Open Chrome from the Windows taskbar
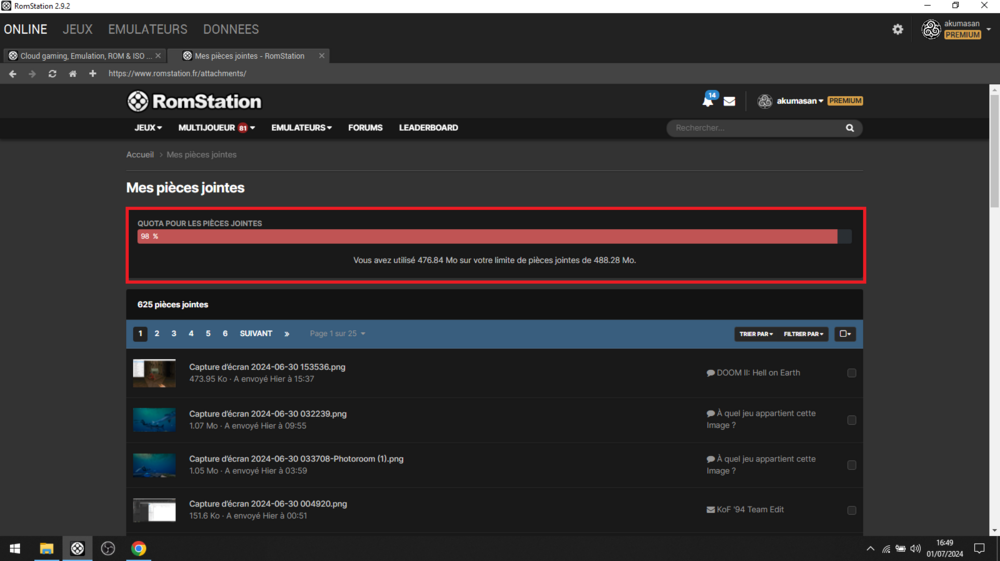Screen dimensions: 1000x561 click(x=139, y=548)
